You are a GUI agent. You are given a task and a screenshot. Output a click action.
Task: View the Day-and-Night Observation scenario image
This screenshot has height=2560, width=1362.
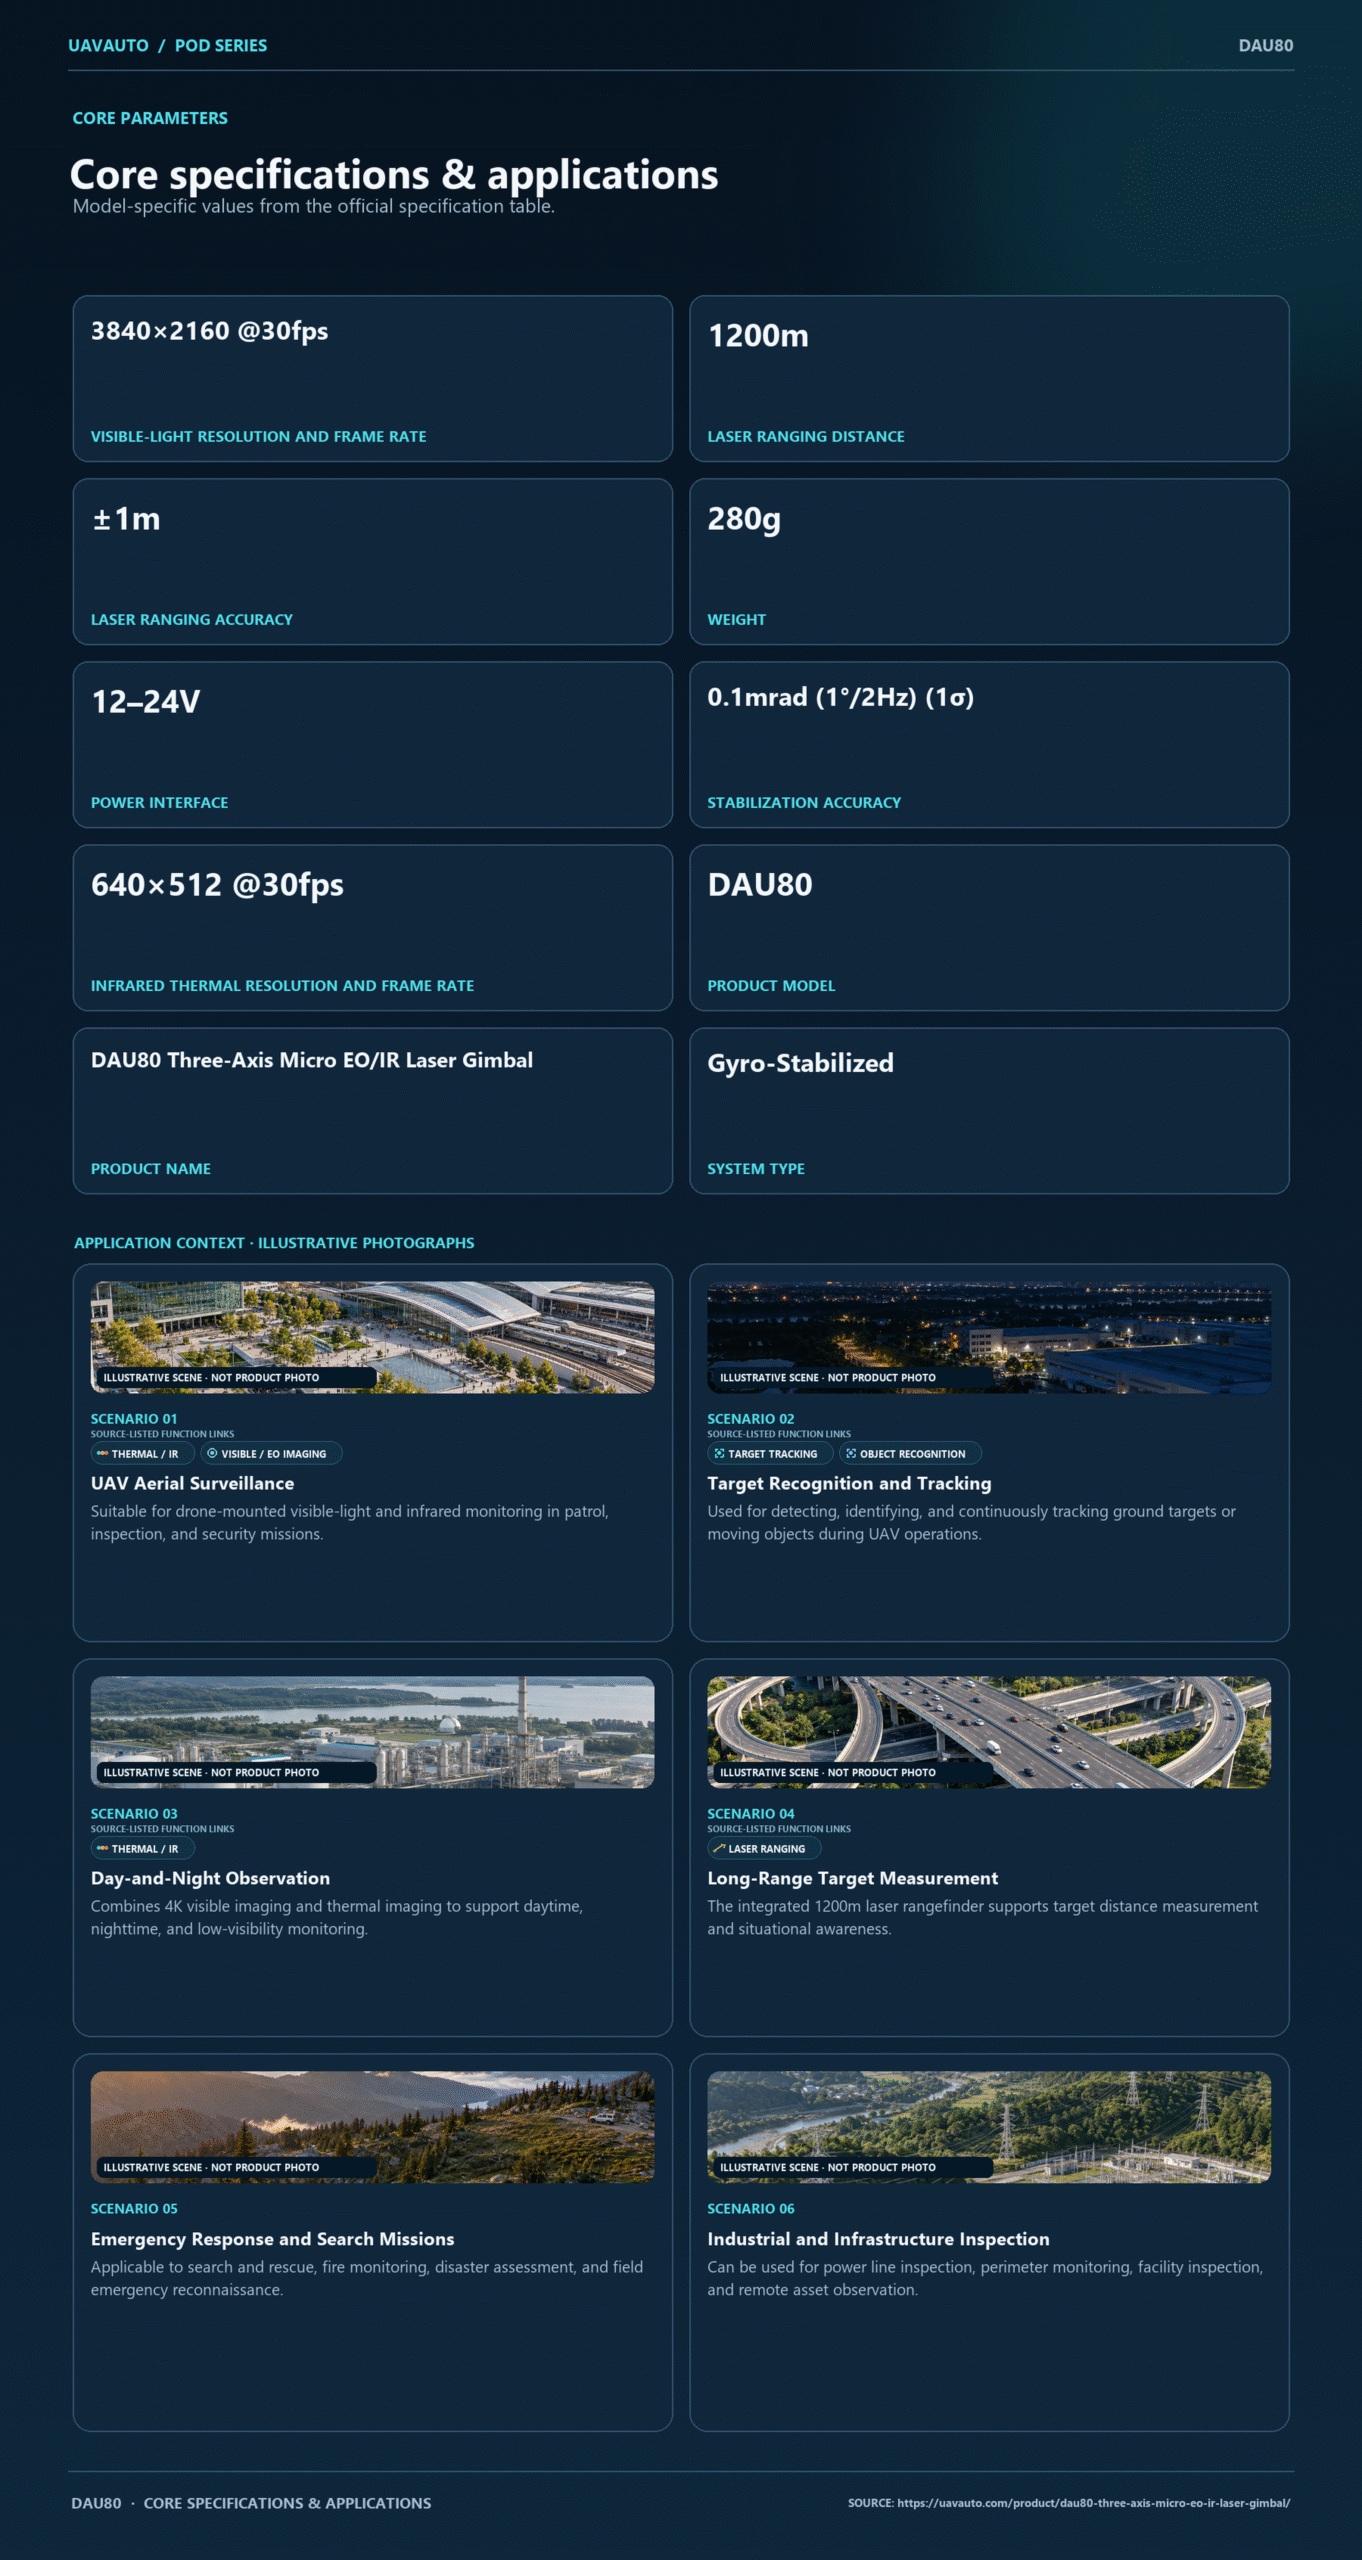pyautogui.click(x=373, y=1732)
